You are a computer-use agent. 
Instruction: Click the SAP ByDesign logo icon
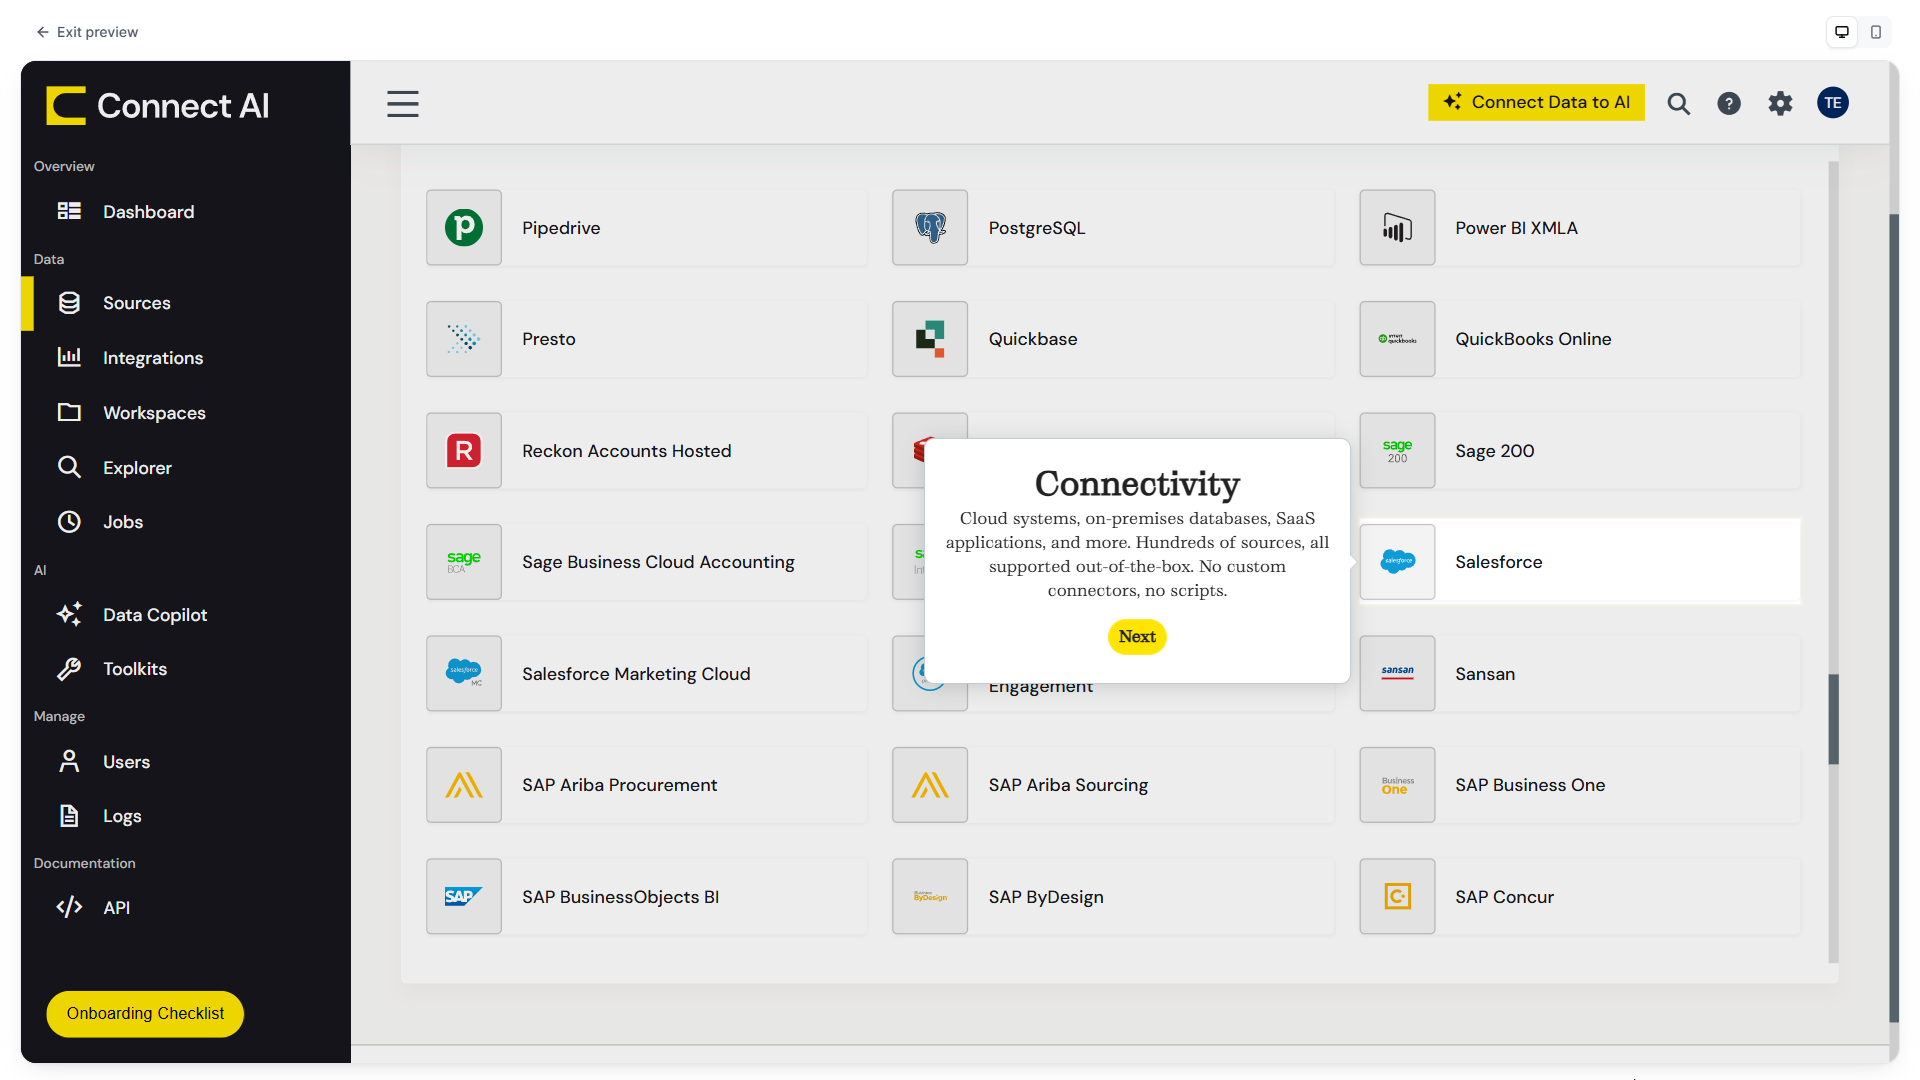point(930,897)
